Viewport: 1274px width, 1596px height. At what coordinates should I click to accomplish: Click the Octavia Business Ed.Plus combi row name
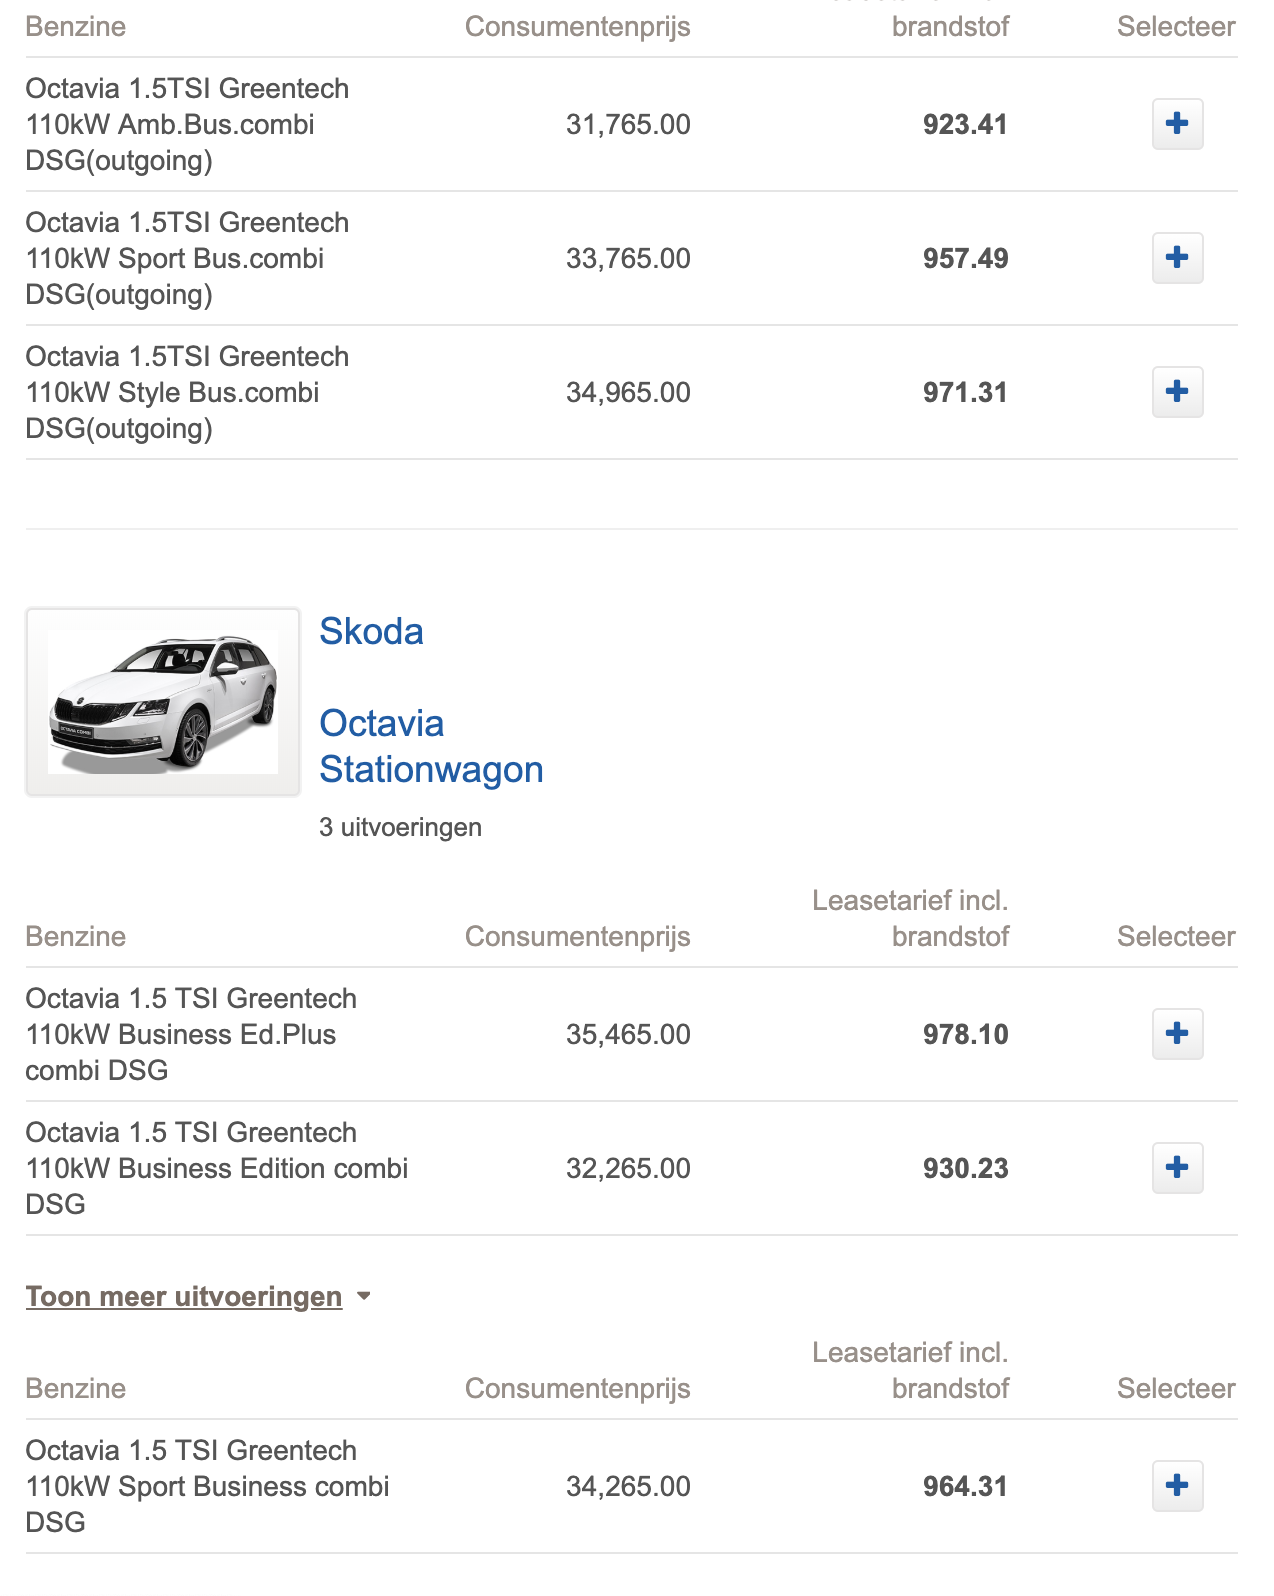pyautogui.click(x=191, y=1034)
